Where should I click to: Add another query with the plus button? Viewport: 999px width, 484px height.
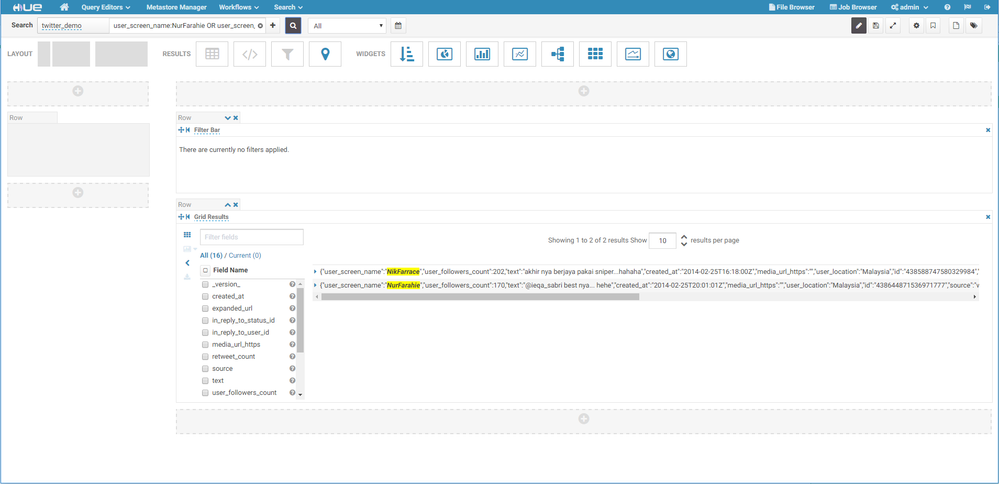273,25
